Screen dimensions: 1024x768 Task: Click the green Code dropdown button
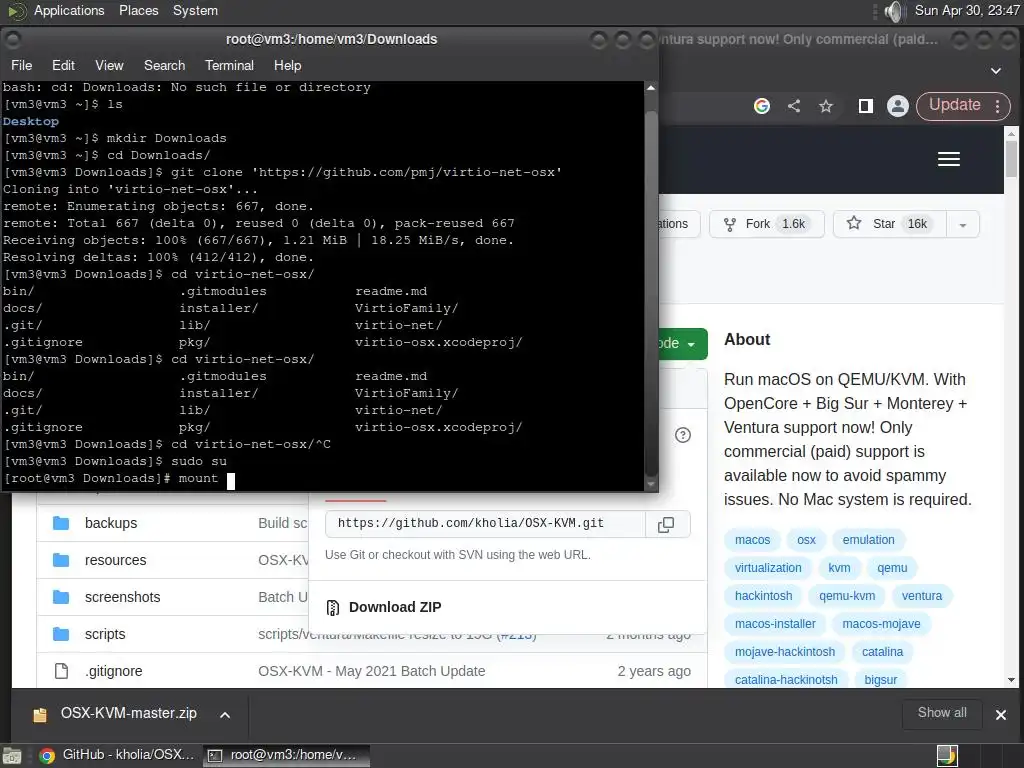pos(683,344)
